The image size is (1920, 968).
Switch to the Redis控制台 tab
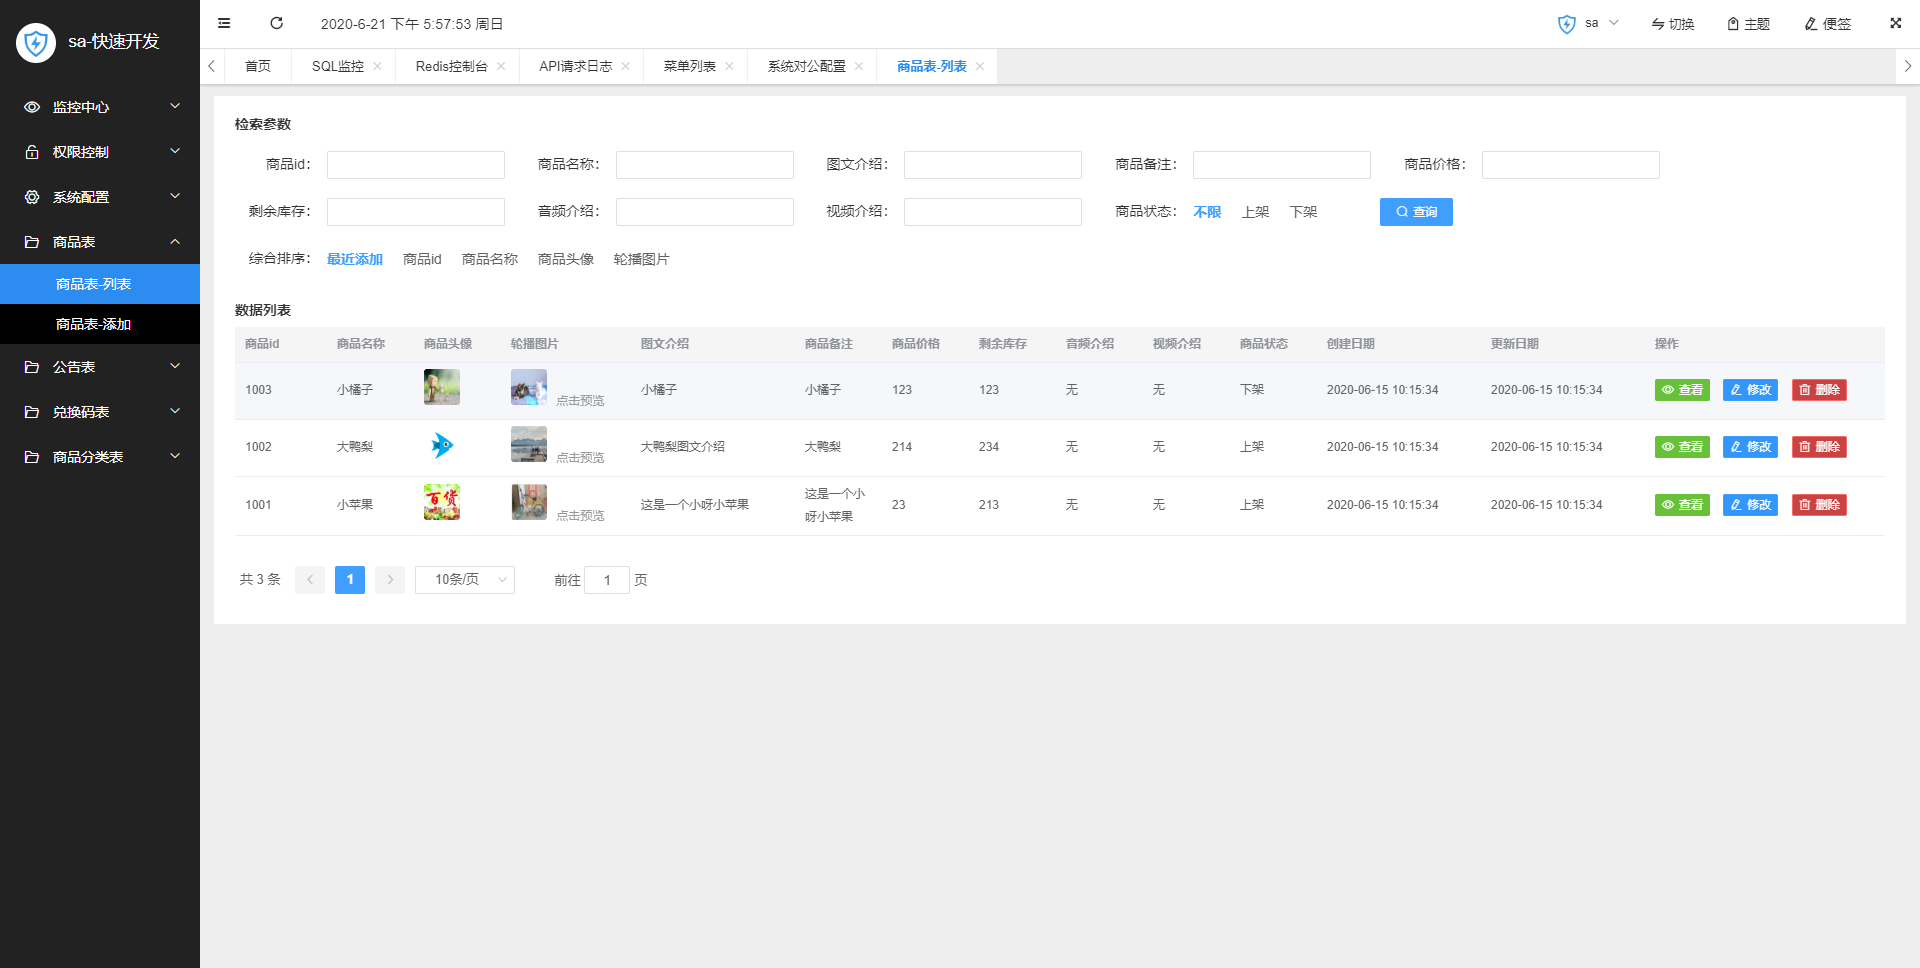[x=451, y=66]
